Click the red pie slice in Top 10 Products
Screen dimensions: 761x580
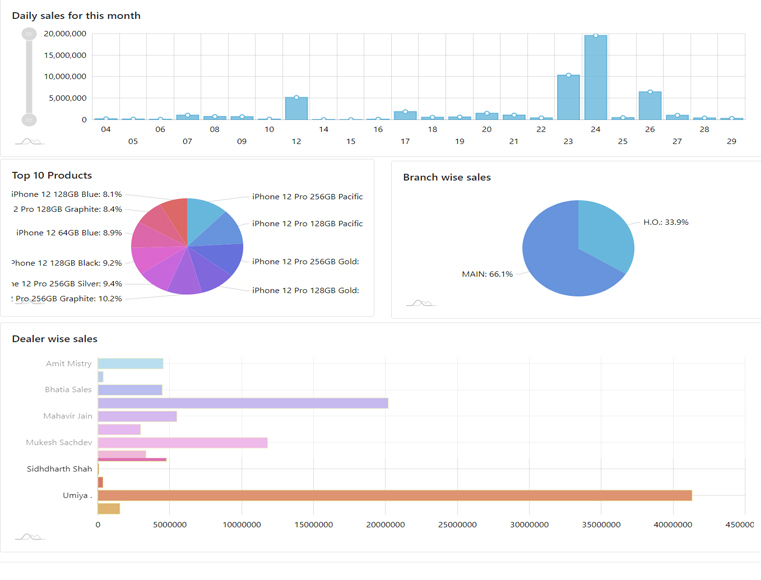tap(177, 217)
